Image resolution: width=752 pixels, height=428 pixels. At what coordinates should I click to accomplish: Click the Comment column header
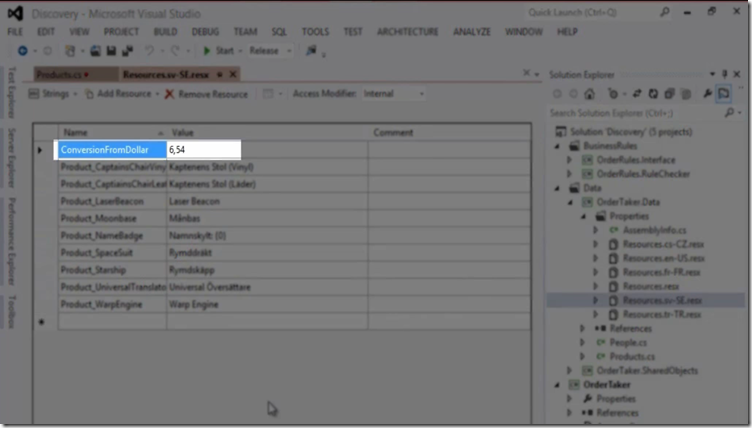449,132
